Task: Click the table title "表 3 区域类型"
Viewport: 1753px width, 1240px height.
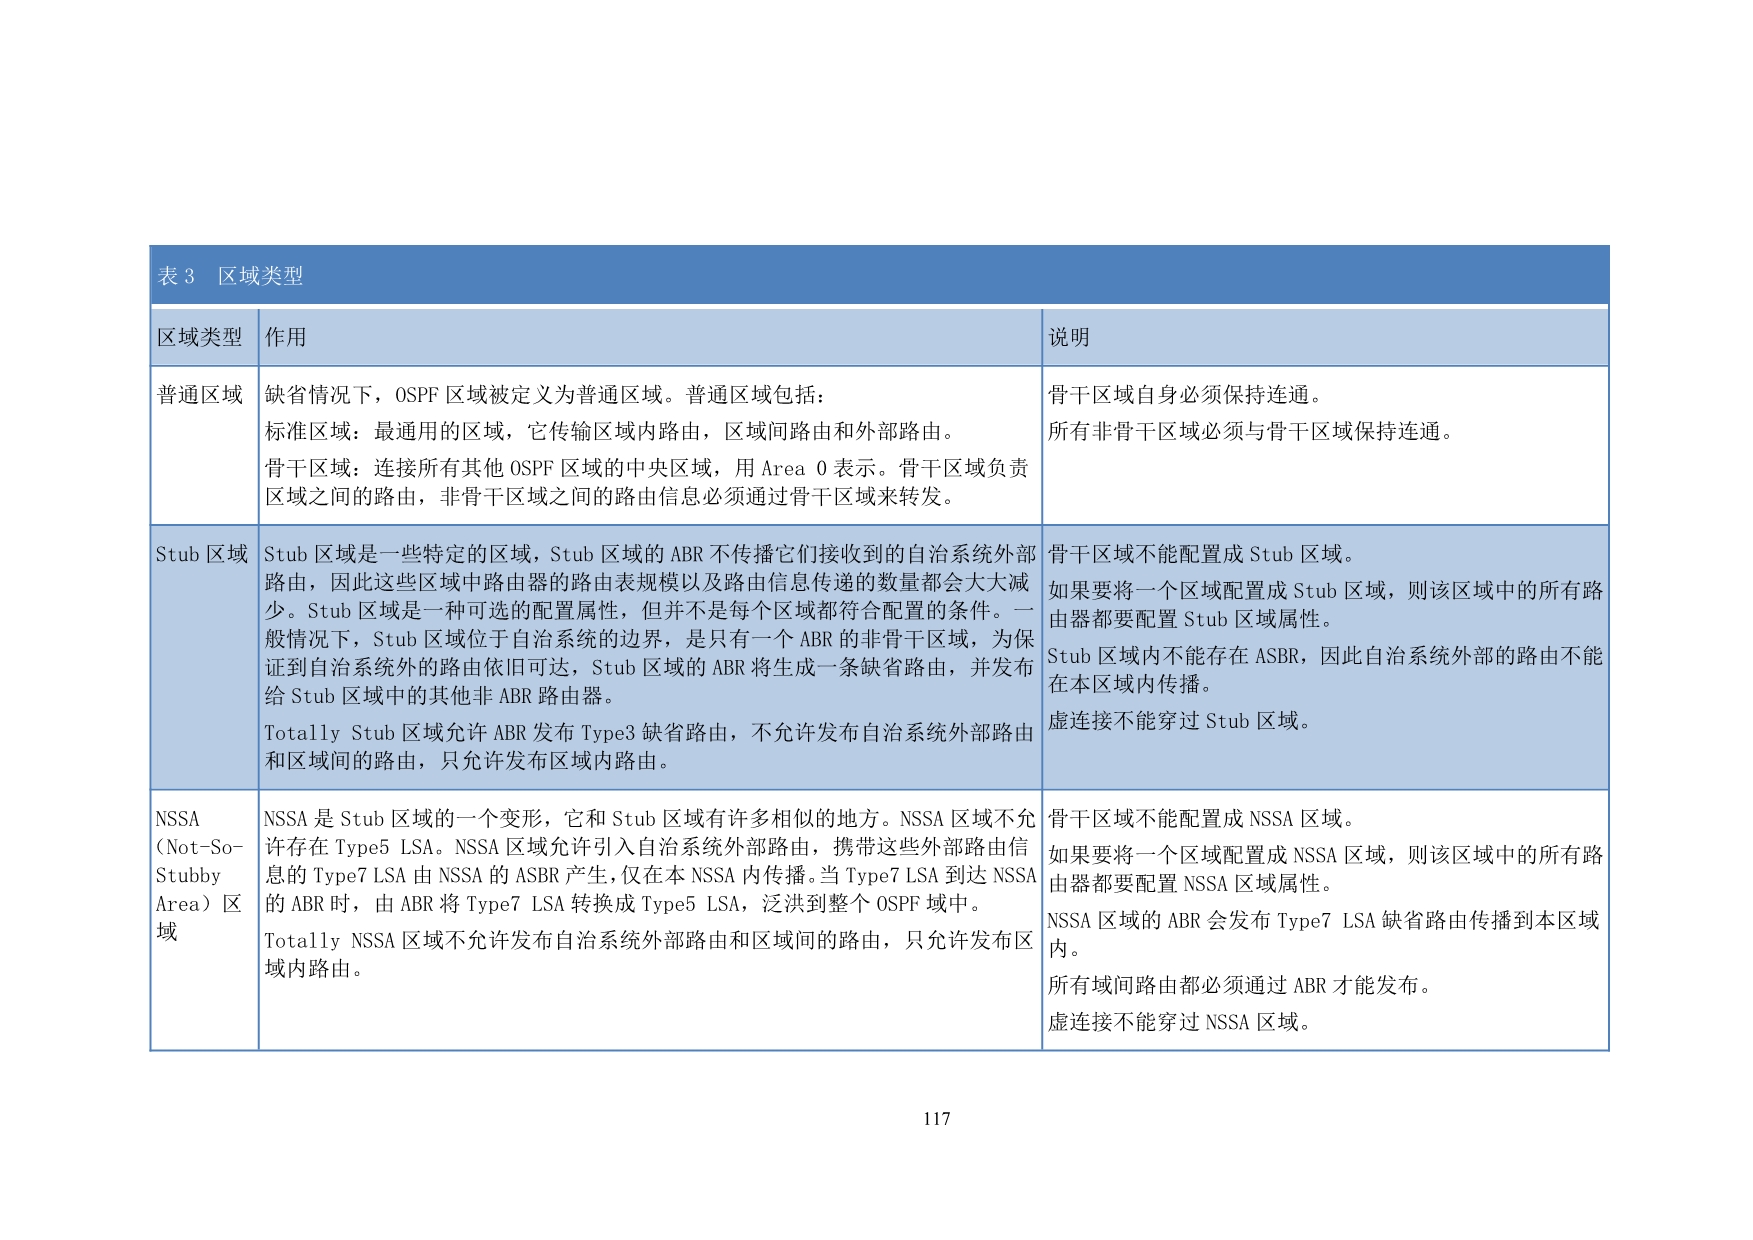Action: [230, 276]
